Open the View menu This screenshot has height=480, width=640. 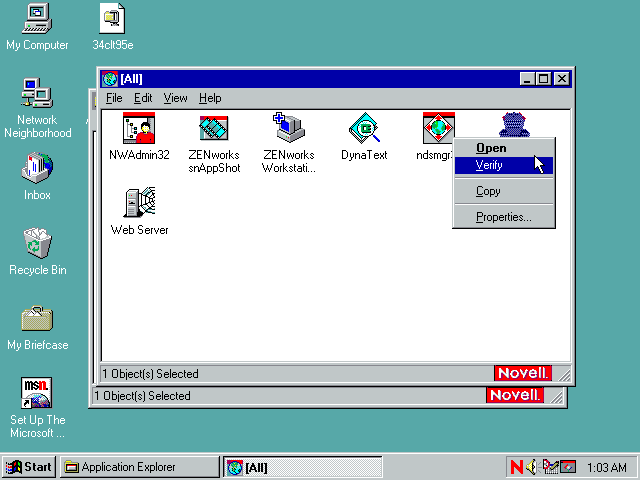175,98
